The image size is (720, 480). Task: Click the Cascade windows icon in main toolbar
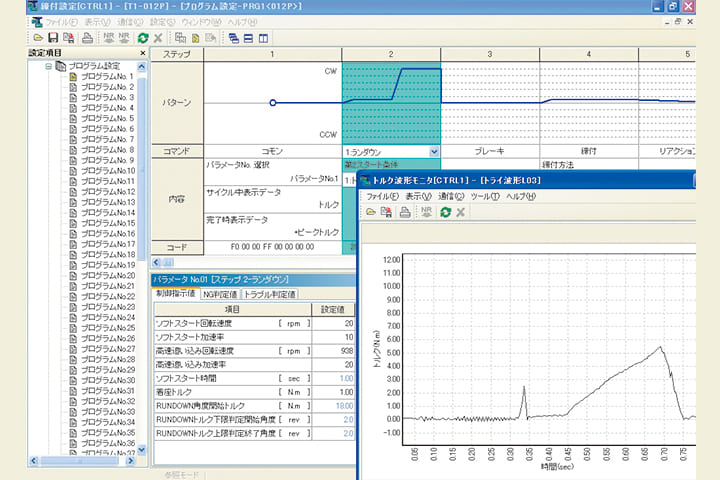(233, 38)
